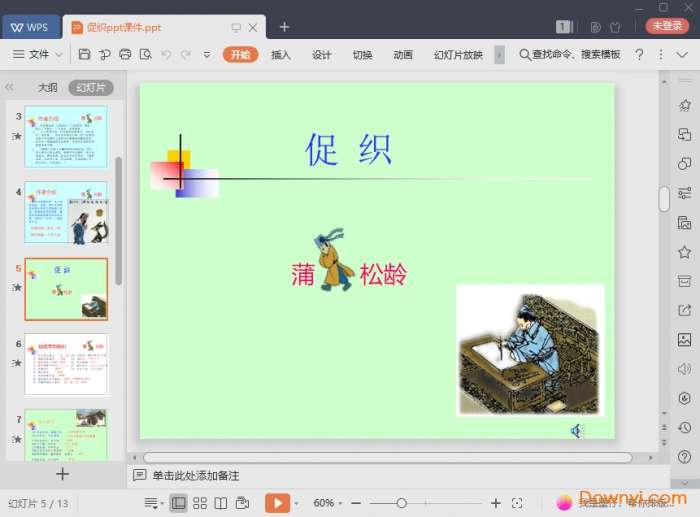
Task: Show more ribbon tabs arrow
Action: pyautogui.click(x=500, y=55)
